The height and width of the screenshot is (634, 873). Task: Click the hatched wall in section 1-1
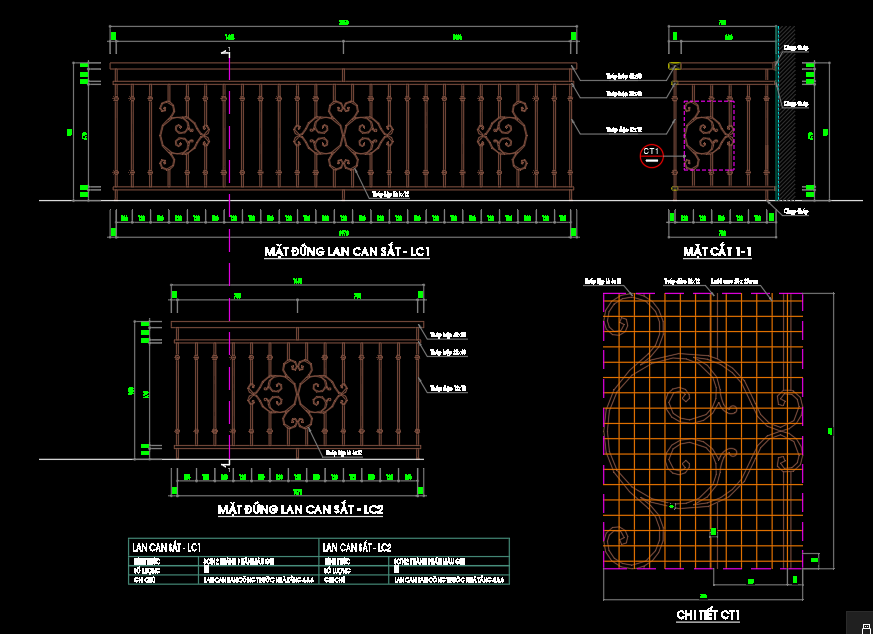click(x=788, y=120)
